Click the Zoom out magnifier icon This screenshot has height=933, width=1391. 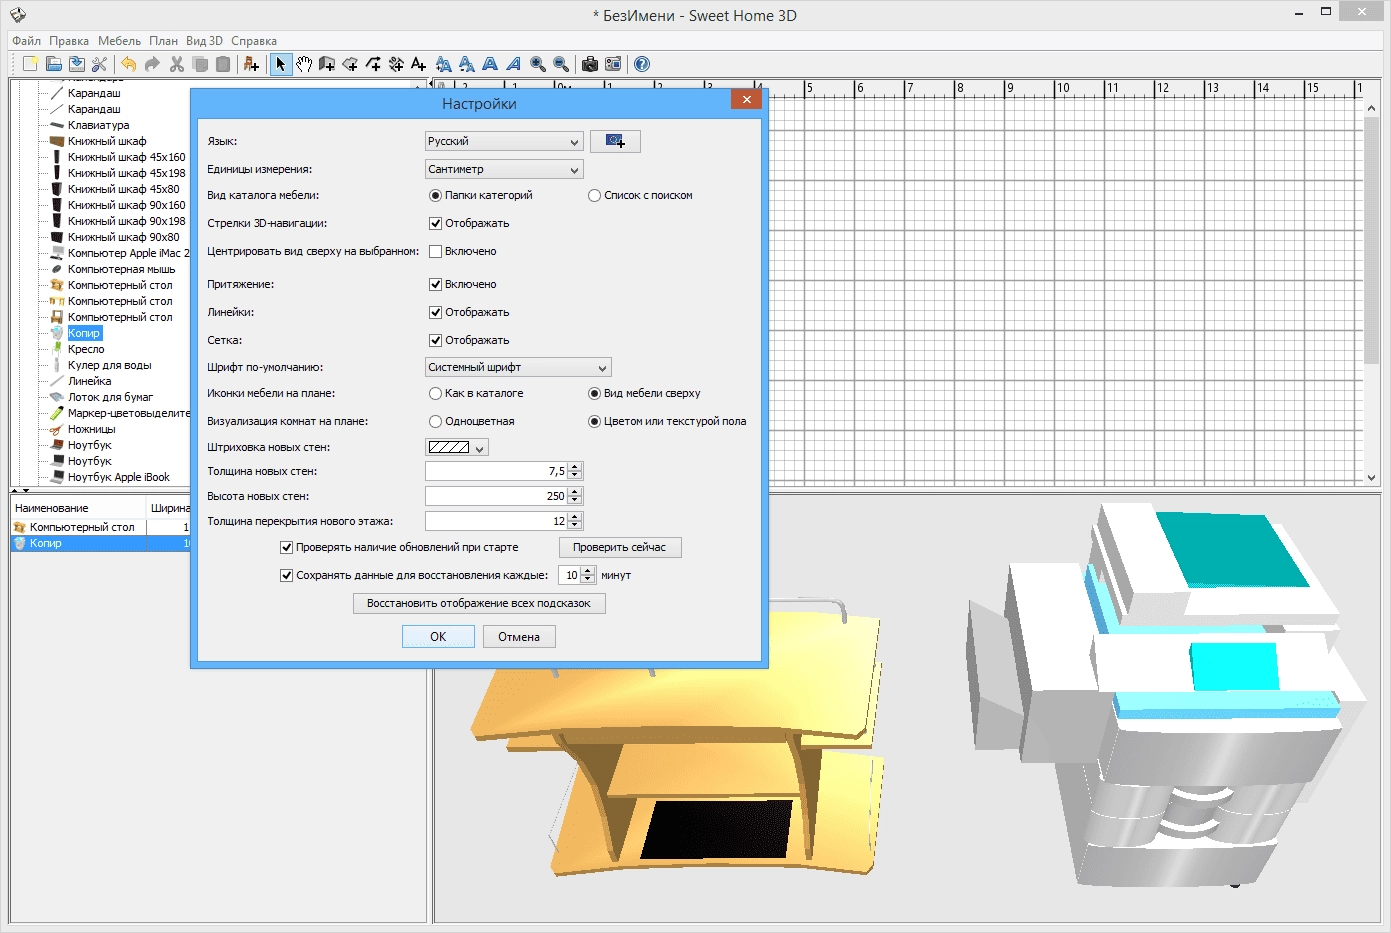561,64
